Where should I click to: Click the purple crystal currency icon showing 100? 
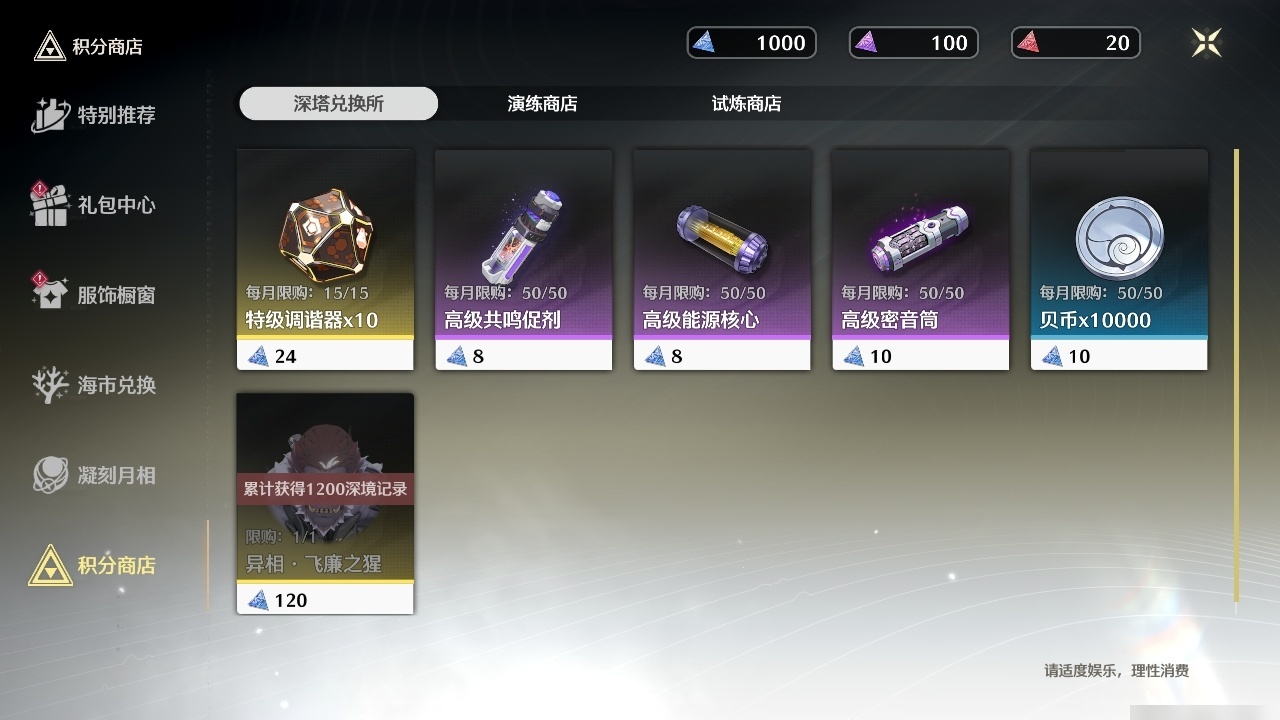(x=867, y=42)
